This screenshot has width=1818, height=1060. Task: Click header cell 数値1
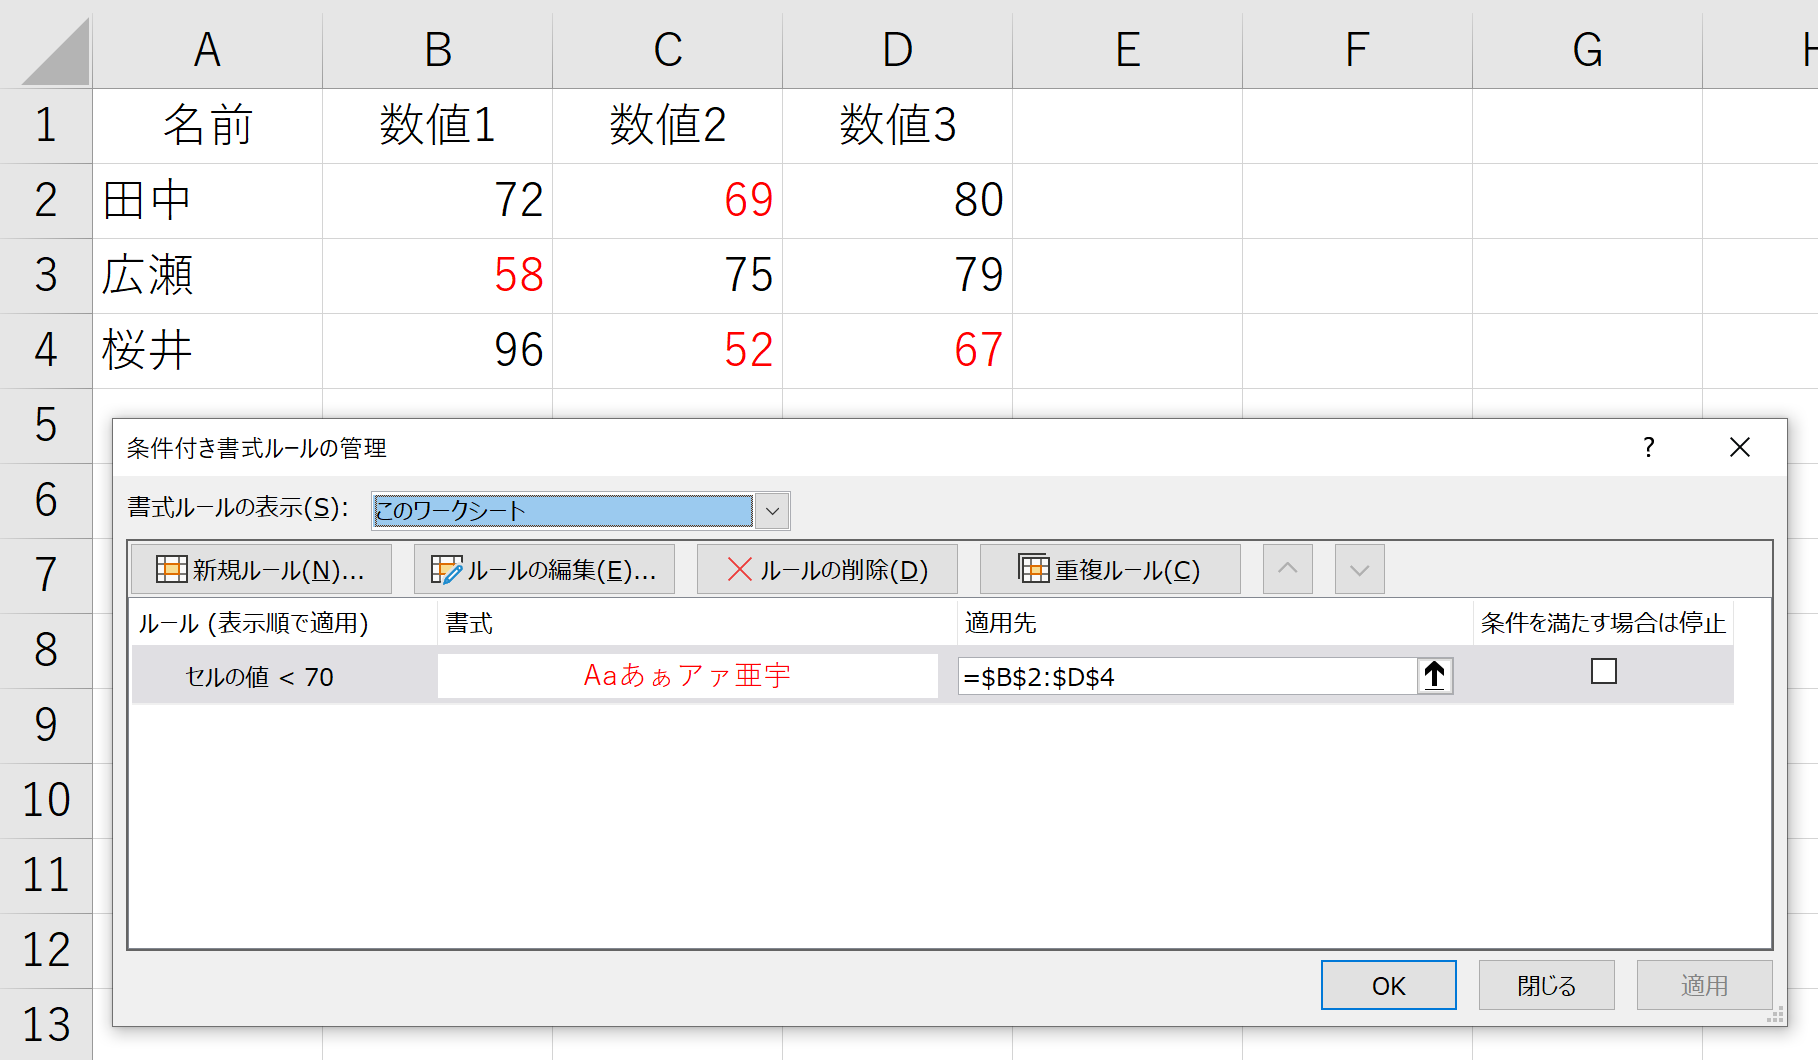coord(438,126)
